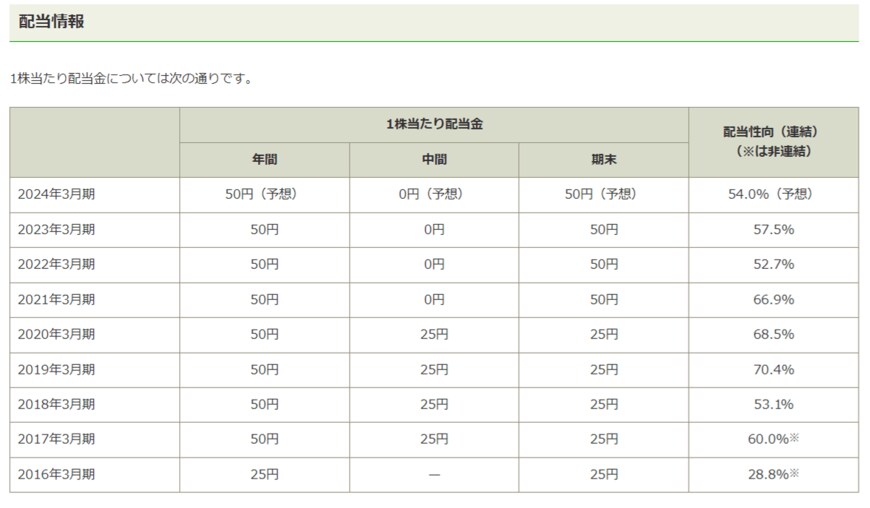This screenshot has height=508, width=870.
Task: Click the 2019年3月期 row label
Action: click(56, 370)
